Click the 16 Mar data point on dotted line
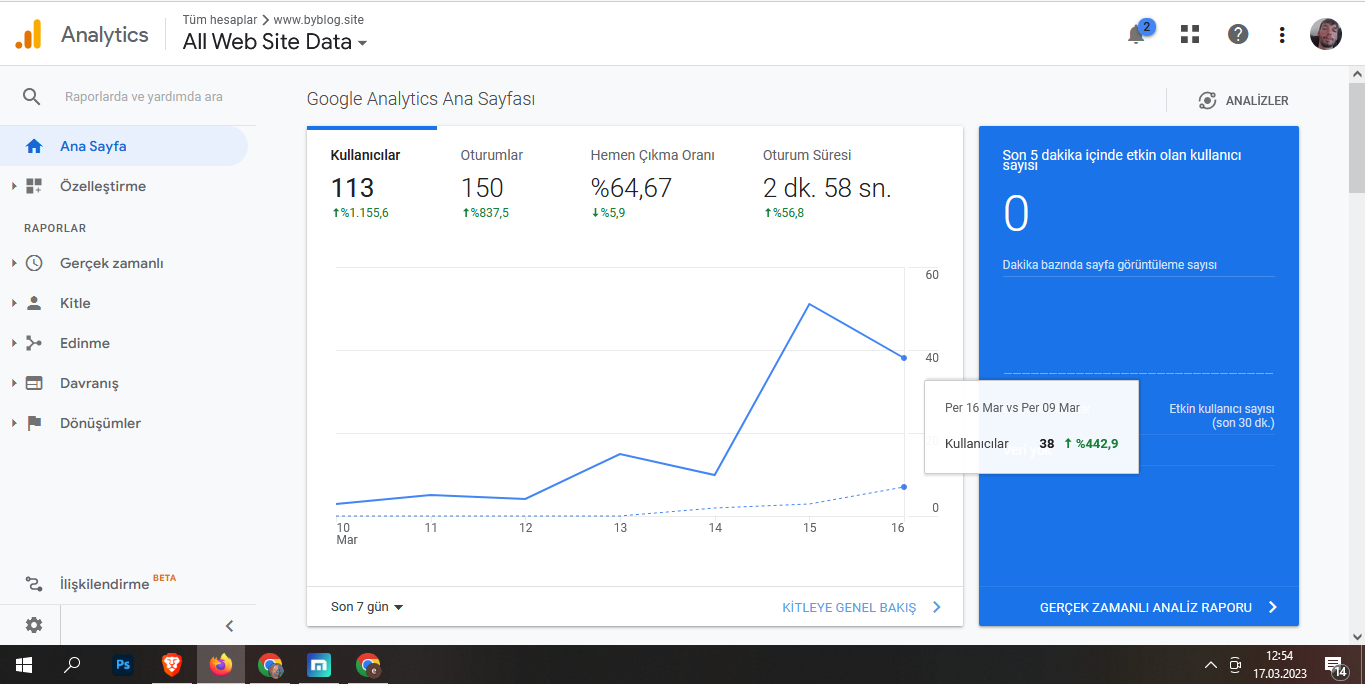The height and width of the screenshot is (684, 1365). 904,487
